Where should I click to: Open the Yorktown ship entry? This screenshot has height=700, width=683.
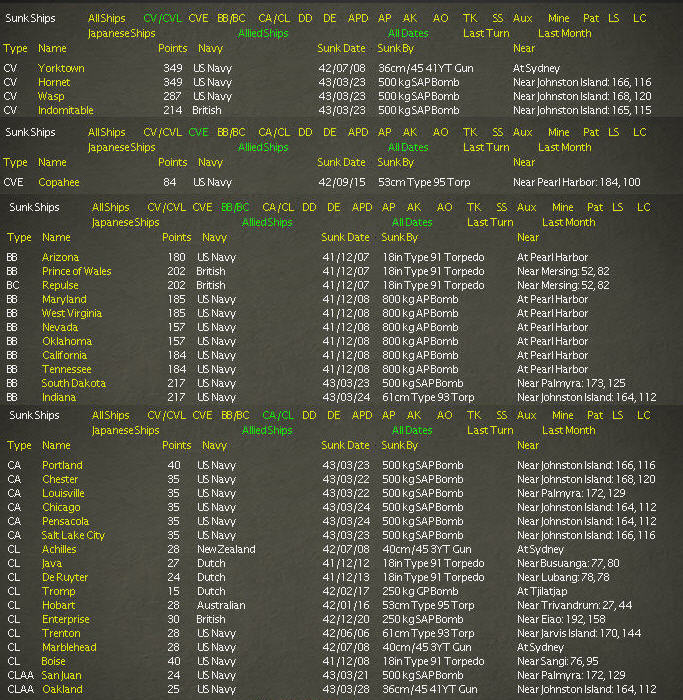[x=61, y=68]
